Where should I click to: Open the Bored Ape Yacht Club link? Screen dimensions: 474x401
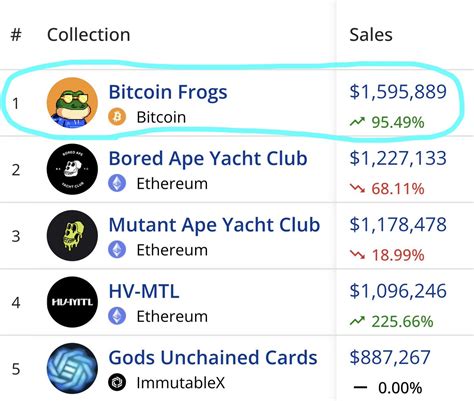[208, 158]
